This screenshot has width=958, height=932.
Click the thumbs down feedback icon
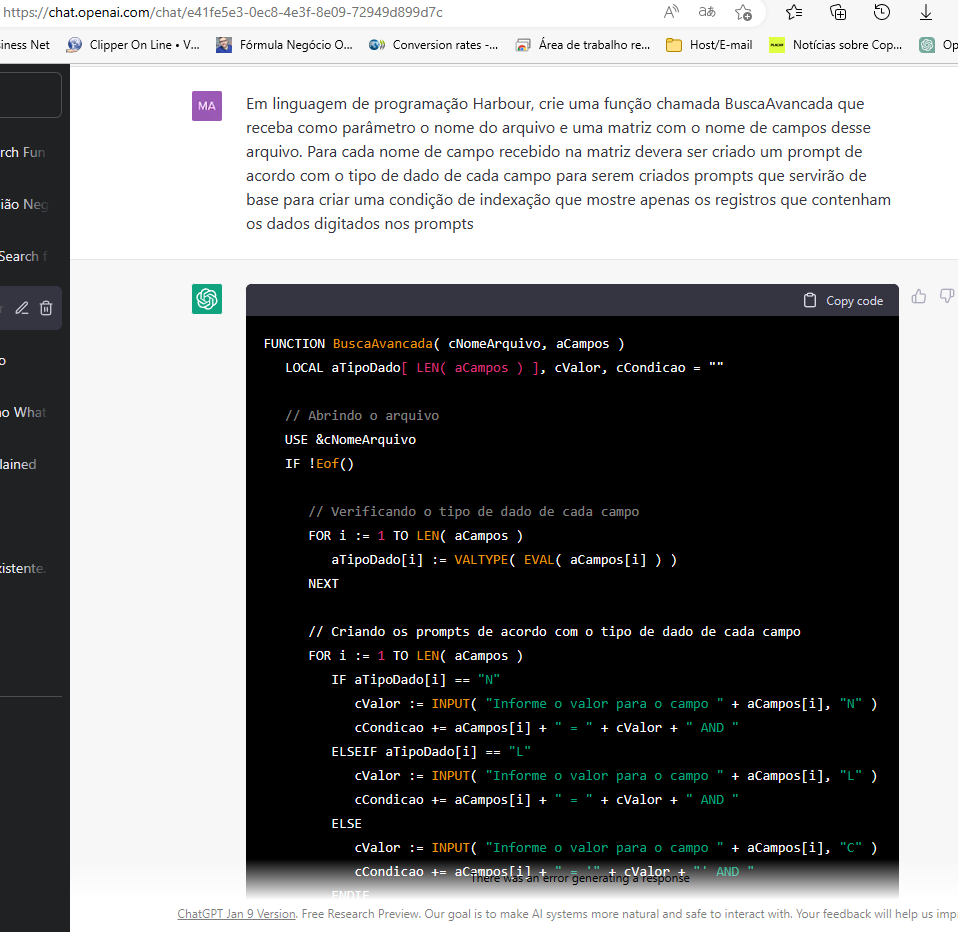click(x=947, y=296)
